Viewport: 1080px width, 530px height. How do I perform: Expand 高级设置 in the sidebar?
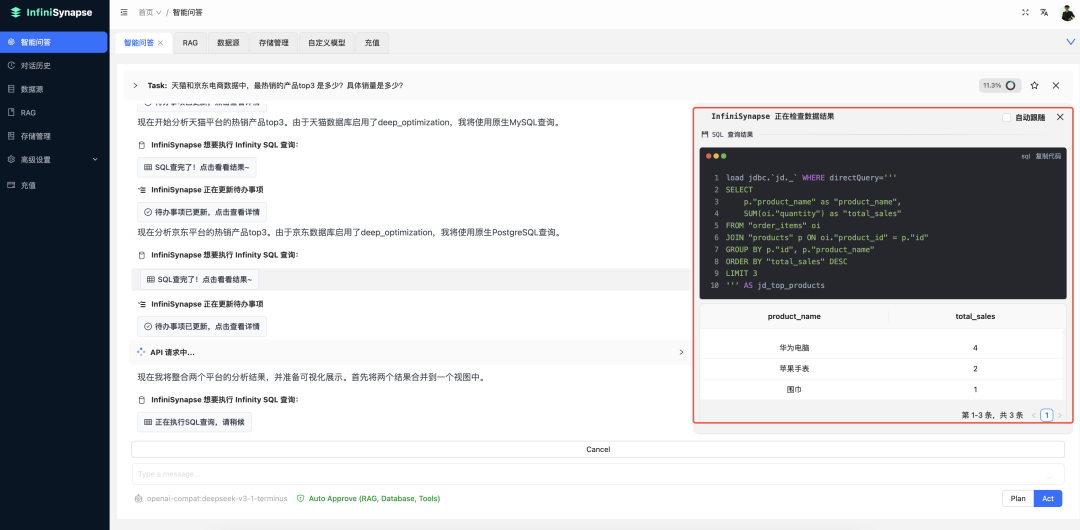[x=54, y=160]
